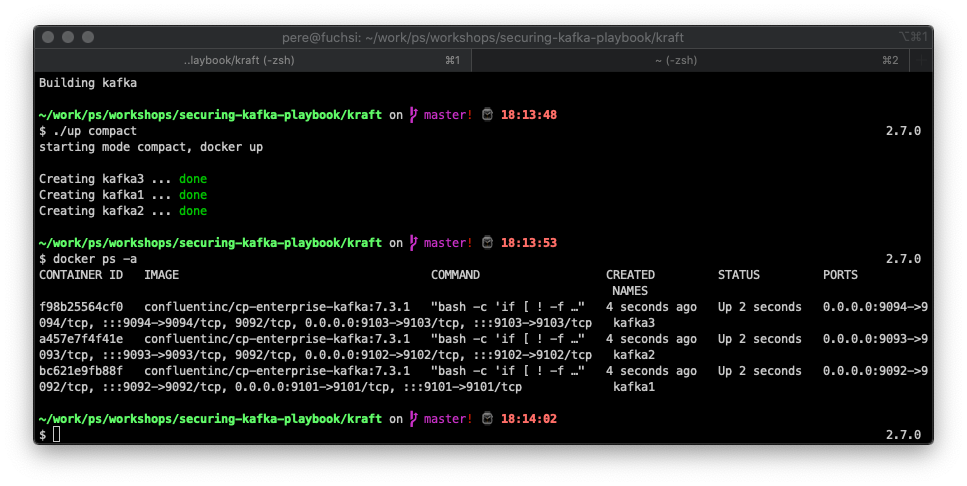Image resolution: width=967 pixels, height=486 pixels.
Task: Click the 'Creating kafka2' text
Action: 91,211
